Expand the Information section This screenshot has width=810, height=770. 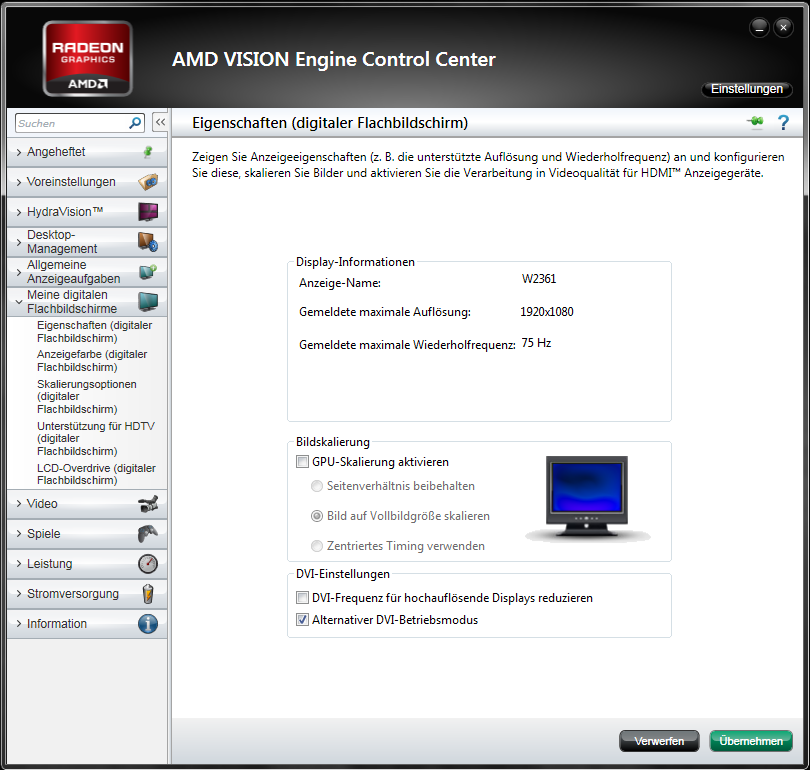[x=87, y=623]
